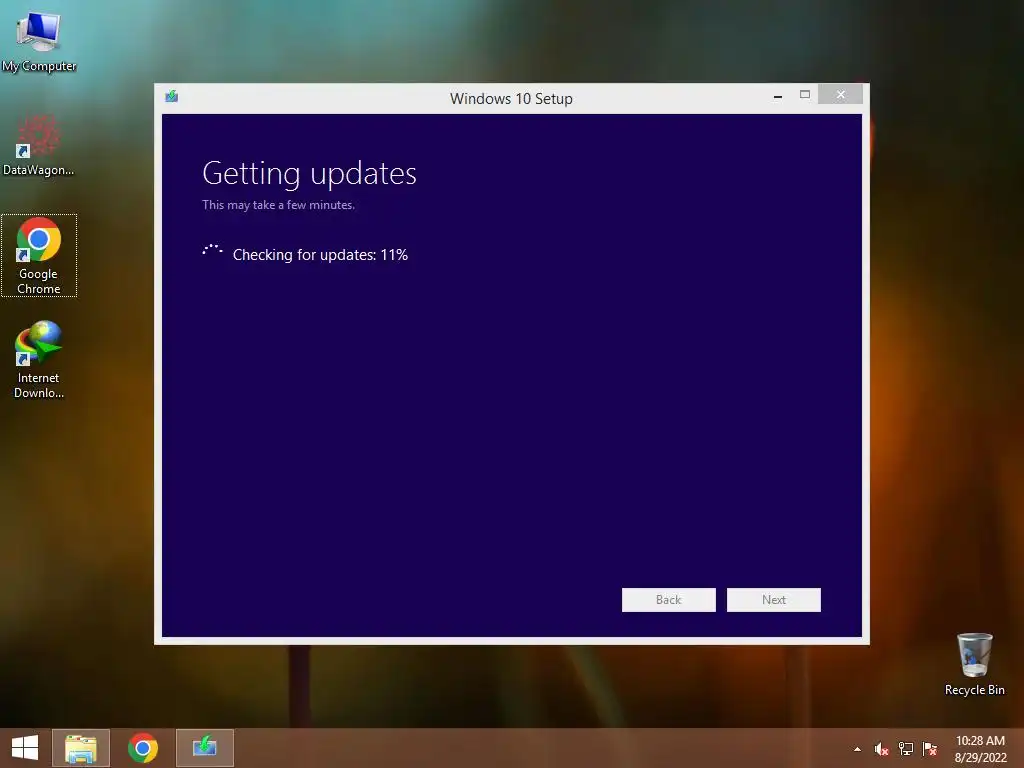This screenshot has width=1024, height=768.
Task: Open the Windows Start button
Action: (25, 748)
